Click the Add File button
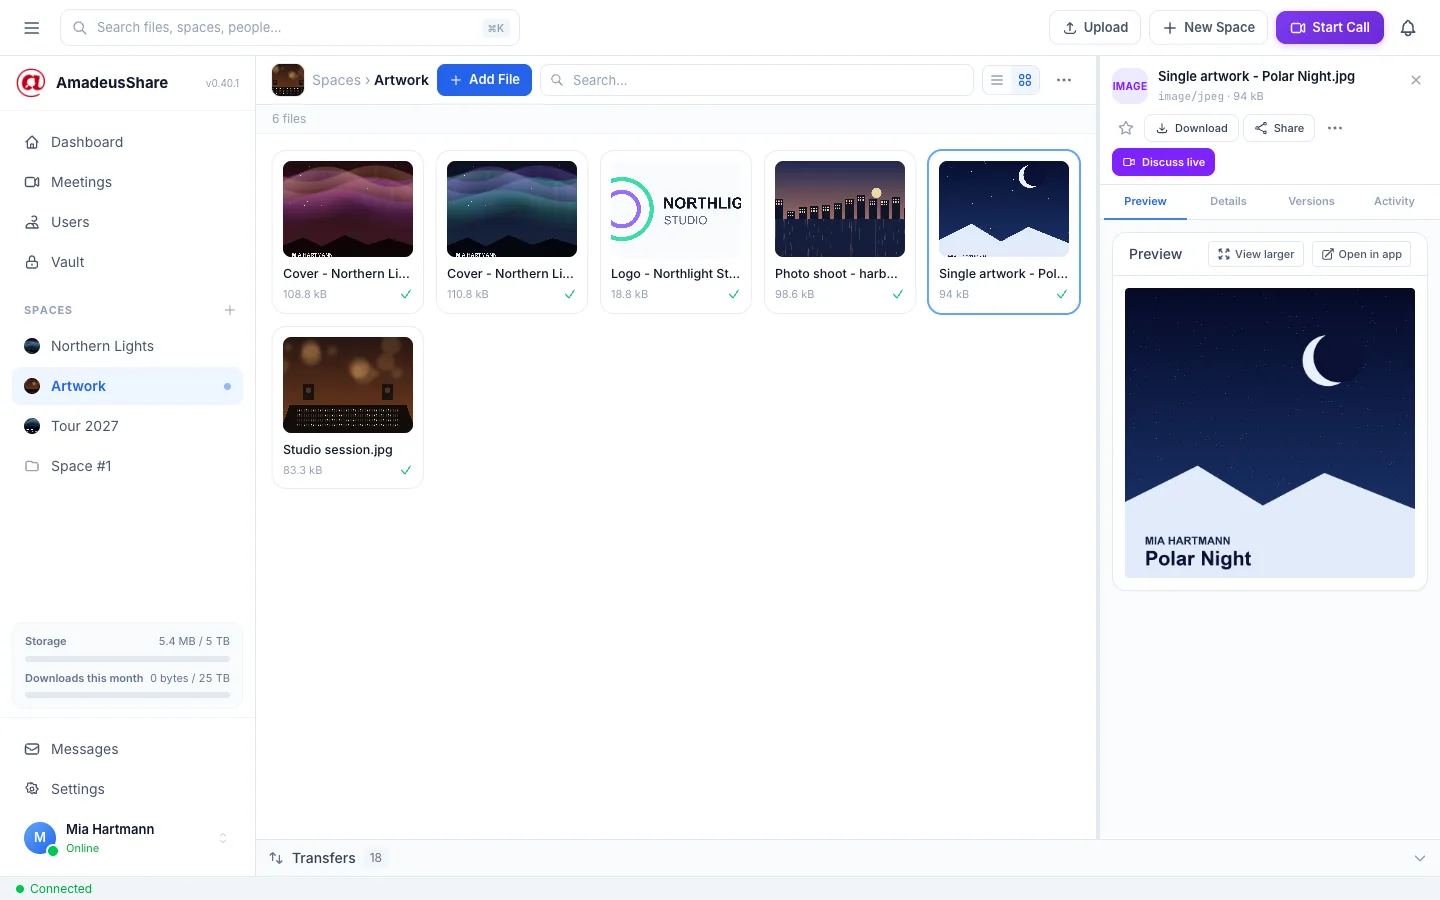 coord(484,80)
